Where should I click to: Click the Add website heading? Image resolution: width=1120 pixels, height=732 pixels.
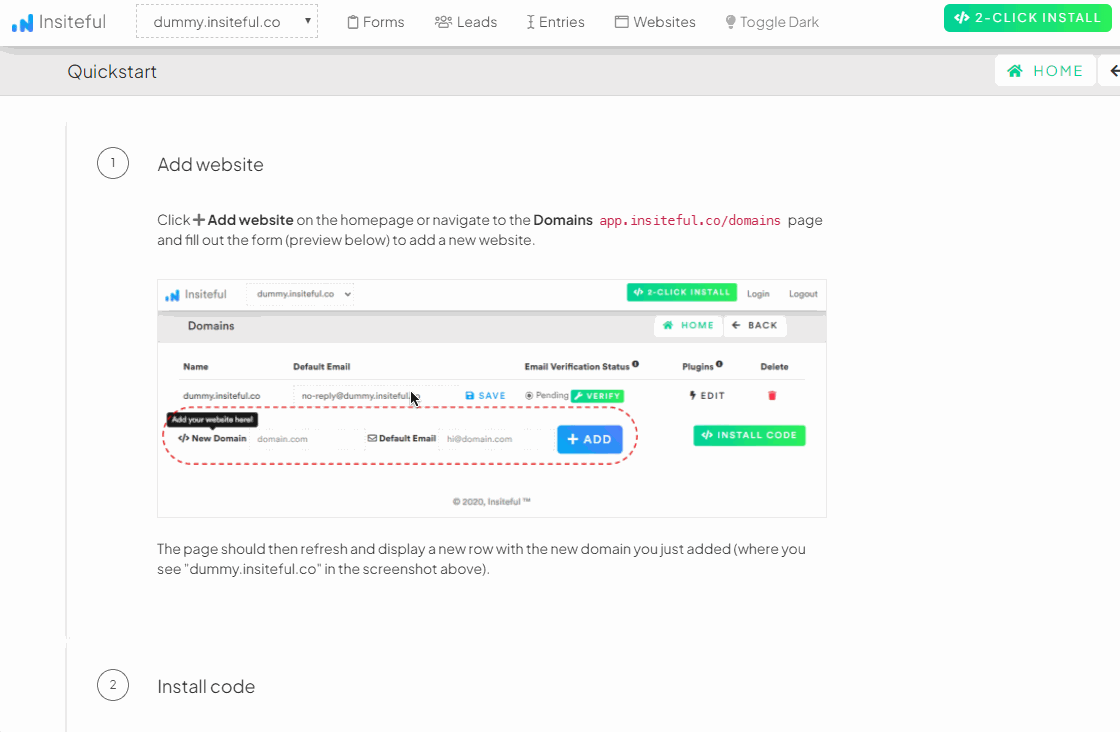tap(210, 165)
